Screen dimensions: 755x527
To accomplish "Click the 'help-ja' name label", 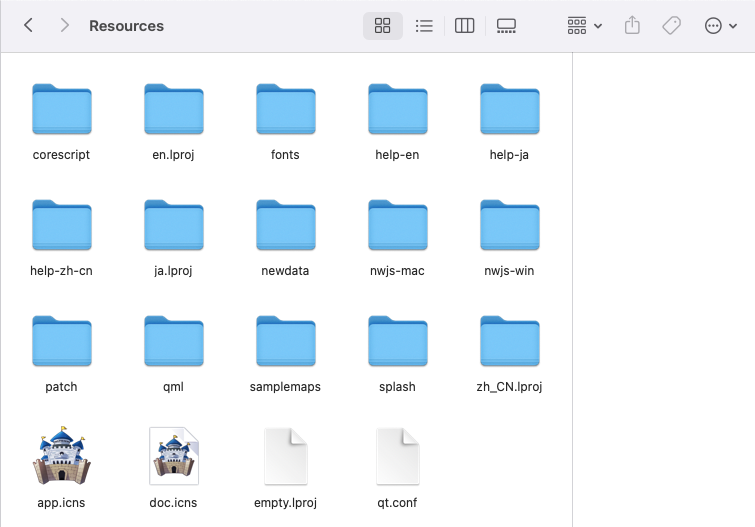I will click(x=509, y=155).
